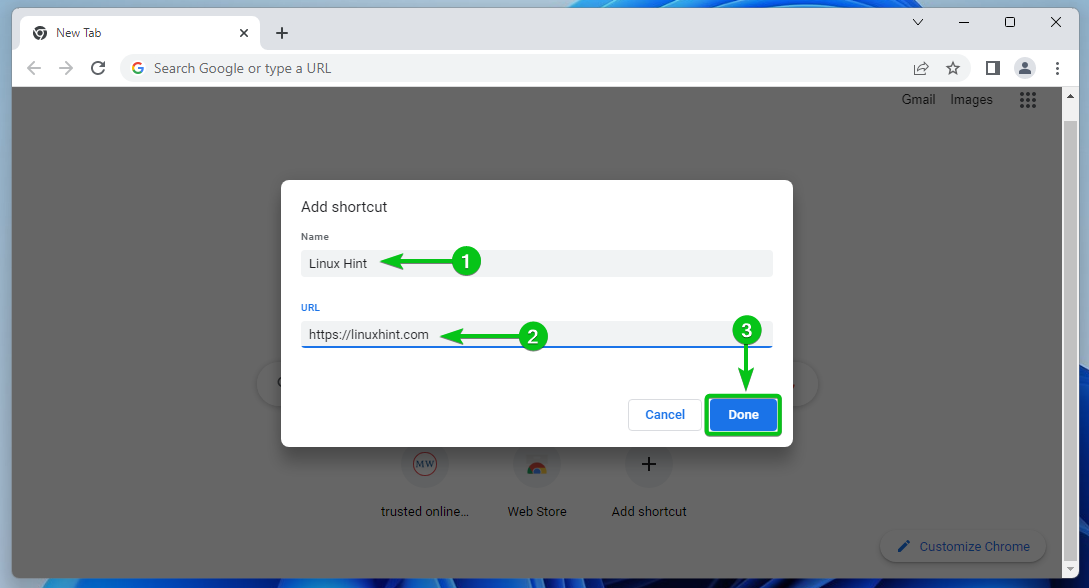
Task: Maximize the Chrome window
Action: [x=1010, y=22]
